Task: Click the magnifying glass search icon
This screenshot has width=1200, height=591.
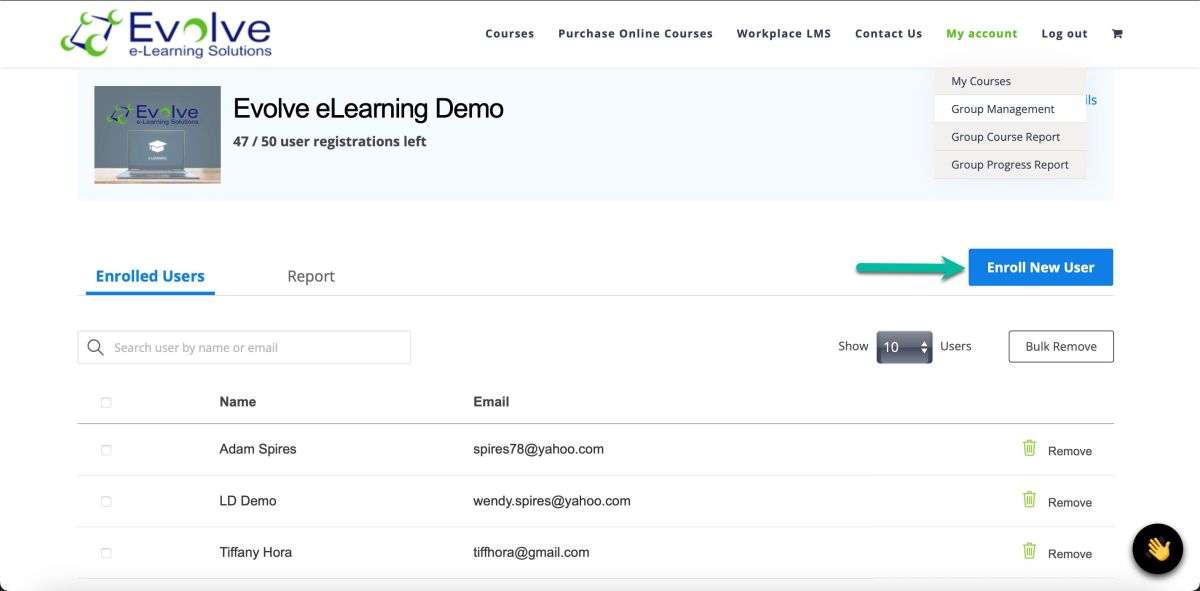Action: click(x=95, y=346)
